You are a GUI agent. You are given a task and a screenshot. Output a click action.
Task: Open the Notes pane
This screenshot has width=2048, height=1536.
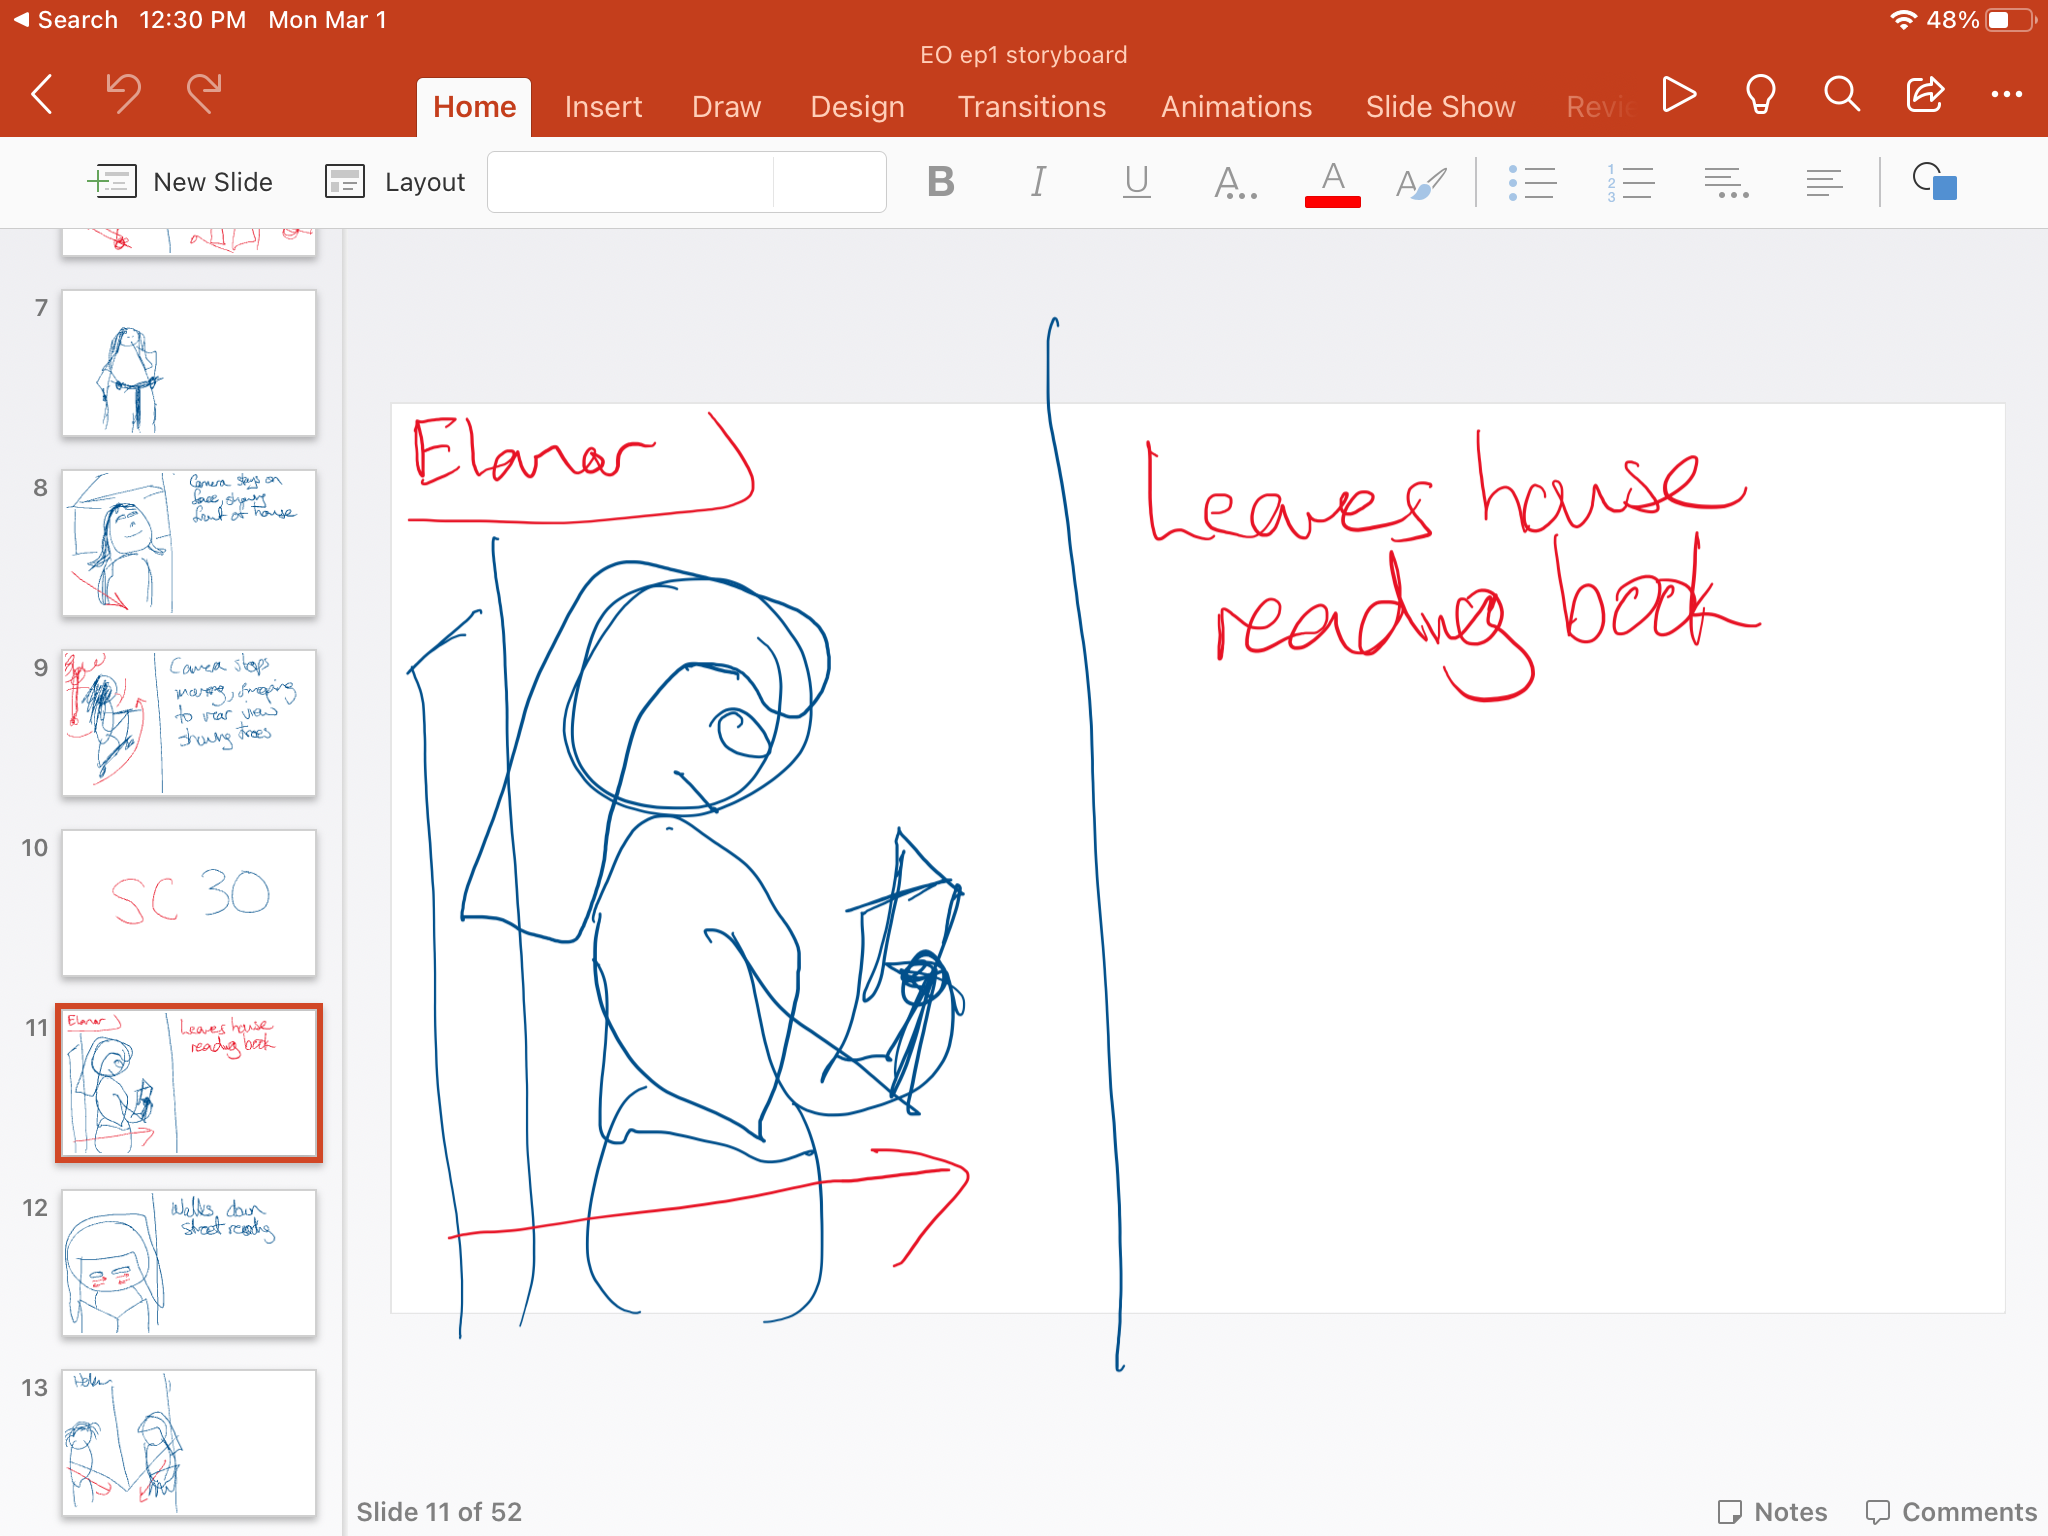pos(1771,1511)
